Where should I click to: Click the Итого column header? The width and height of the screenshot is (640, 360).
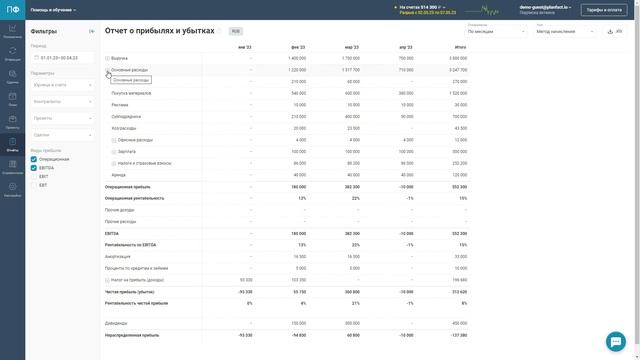point(460,47)
